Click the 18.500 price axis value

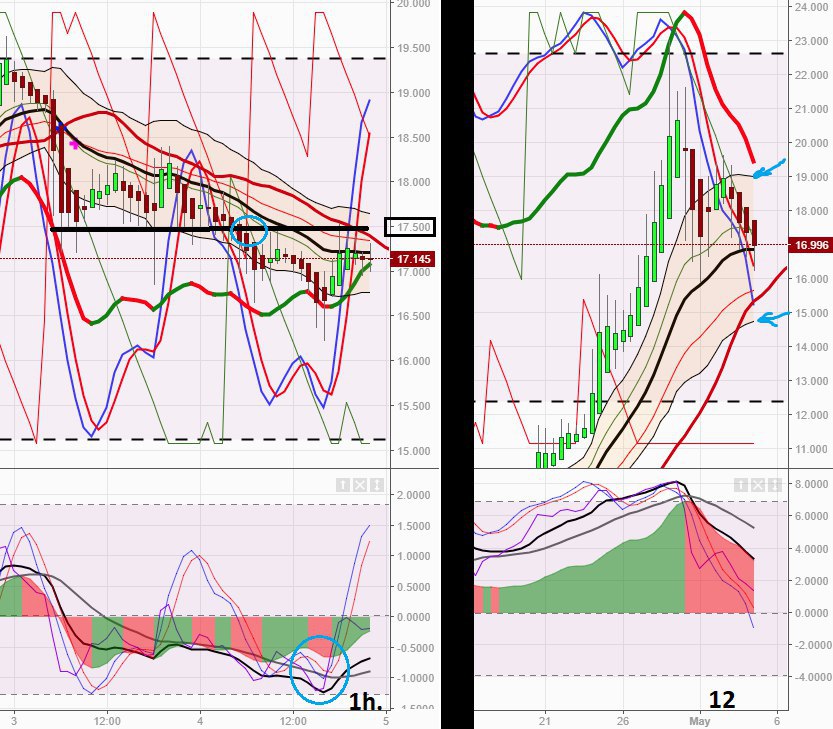(414, 138)
